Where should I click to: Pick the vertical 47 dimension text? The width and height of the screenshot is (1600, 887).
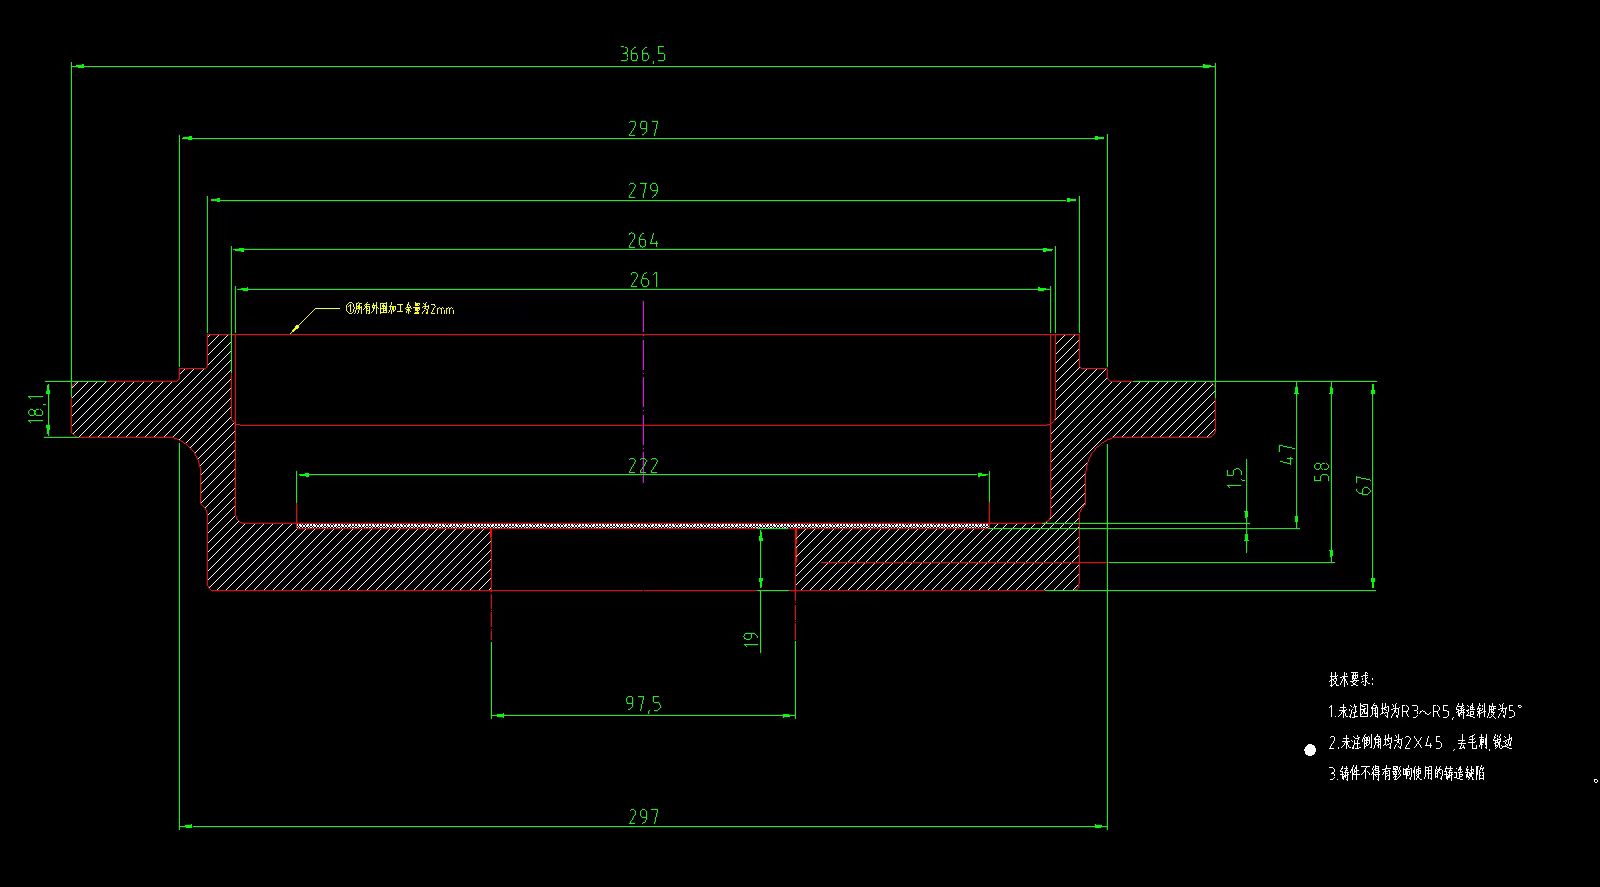click(x=1288, y=455)
